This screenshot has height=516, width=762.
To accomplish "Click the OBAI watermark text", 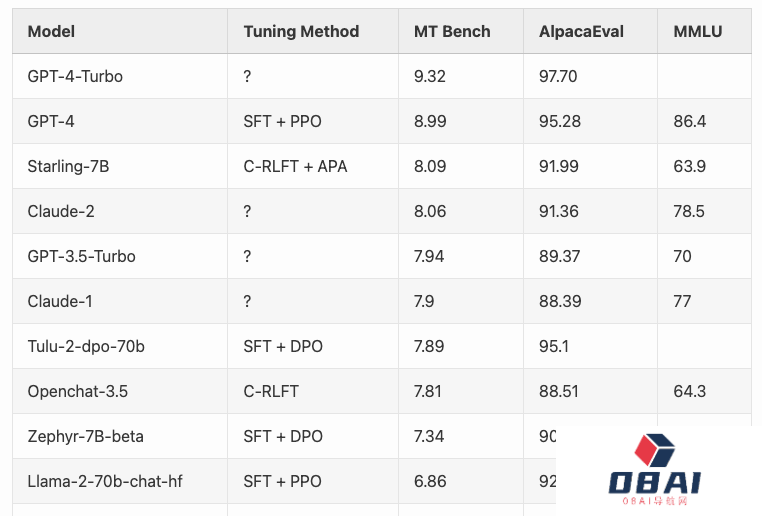I will (x=655, y=484).
